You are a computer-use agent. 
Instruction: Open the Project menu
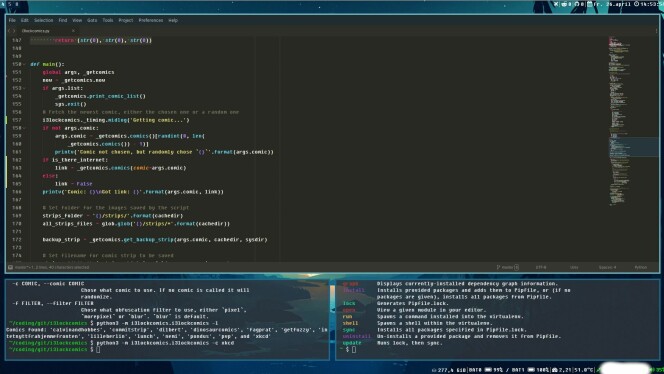(x=125, y=20)
